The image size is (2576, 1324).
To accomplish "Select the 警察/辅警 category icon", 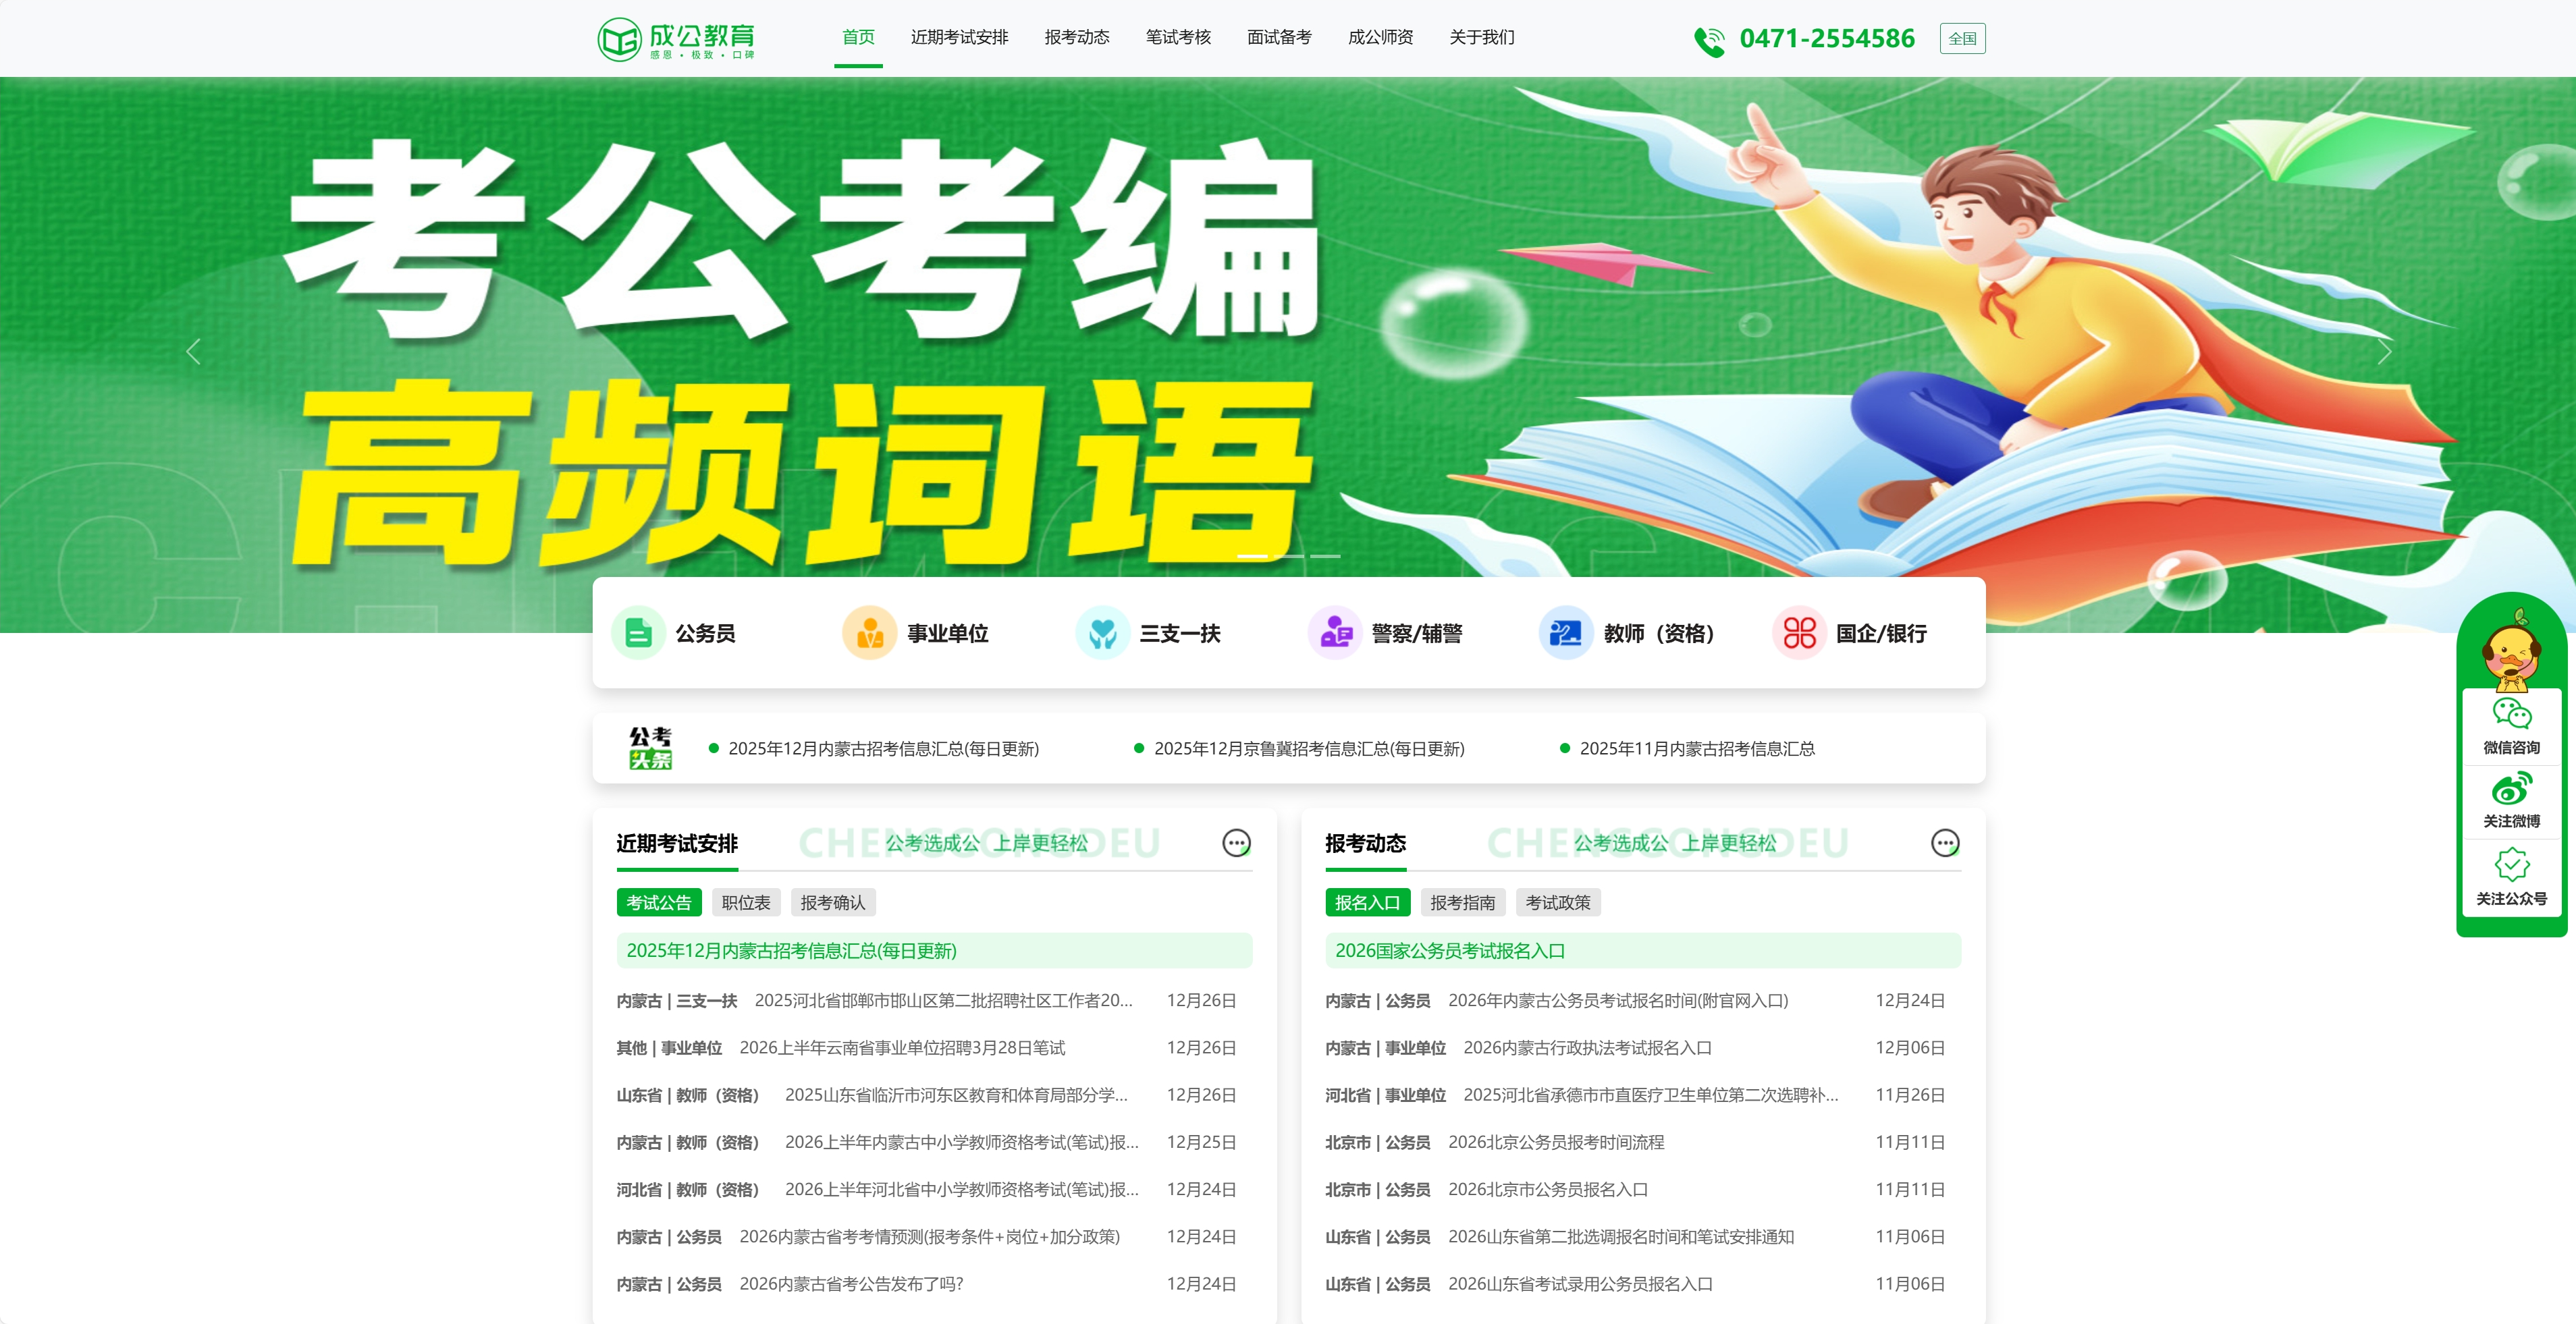I will pos(1334,632).
